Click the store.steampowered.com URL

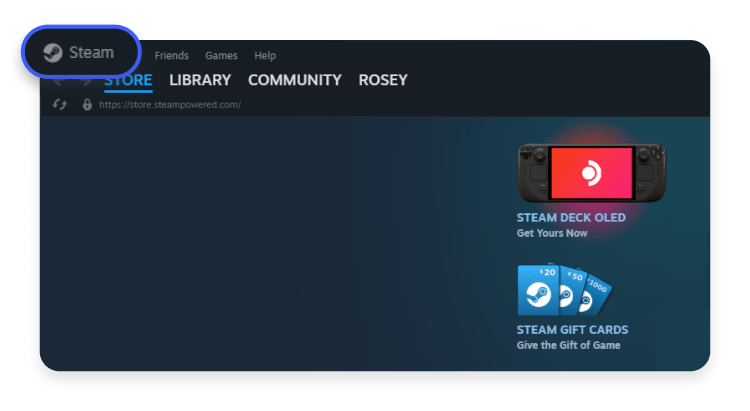tap(170, 104)
